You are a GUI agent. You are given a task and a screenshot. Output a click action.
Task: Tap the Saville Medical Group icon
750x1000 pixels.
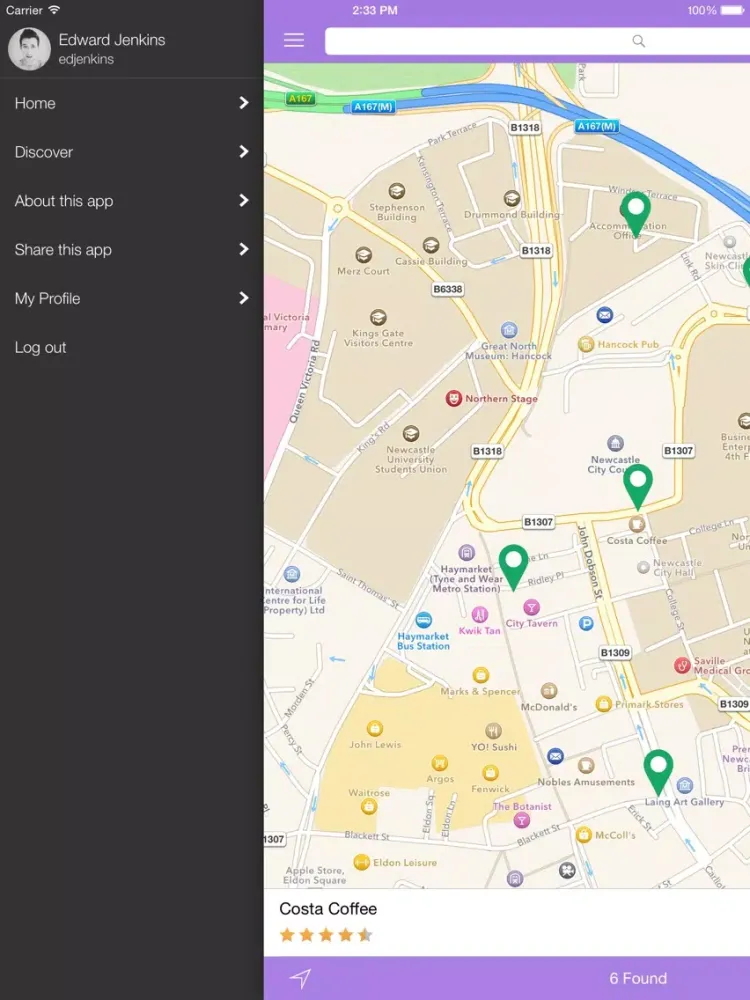pyautogui.click(x=682, y=666)
